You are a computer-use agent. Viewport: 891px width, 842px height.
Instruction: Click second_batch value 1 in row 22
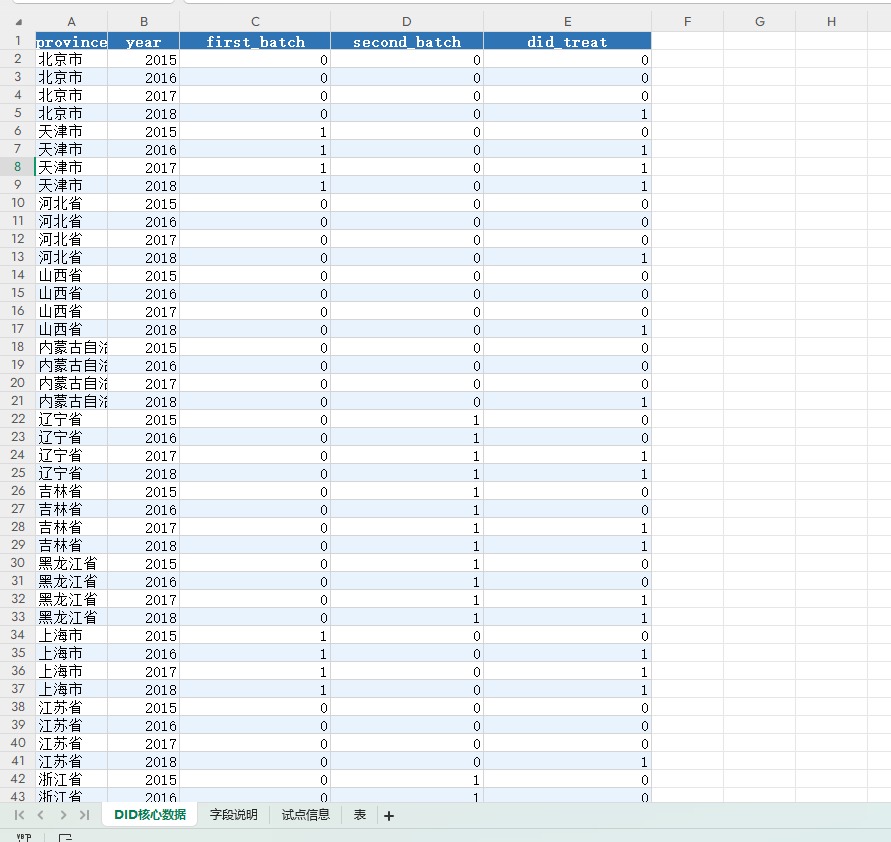(407, 419)
